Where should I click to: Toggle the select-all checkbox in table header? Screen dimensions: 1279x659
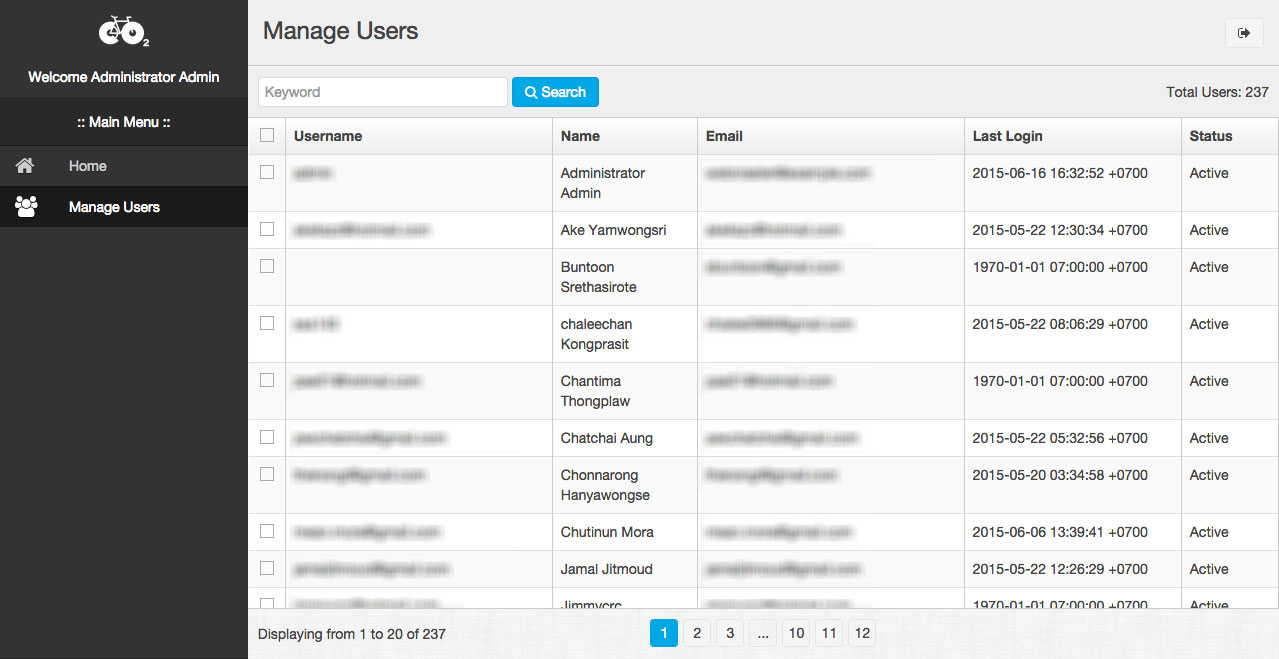(267, 135)
